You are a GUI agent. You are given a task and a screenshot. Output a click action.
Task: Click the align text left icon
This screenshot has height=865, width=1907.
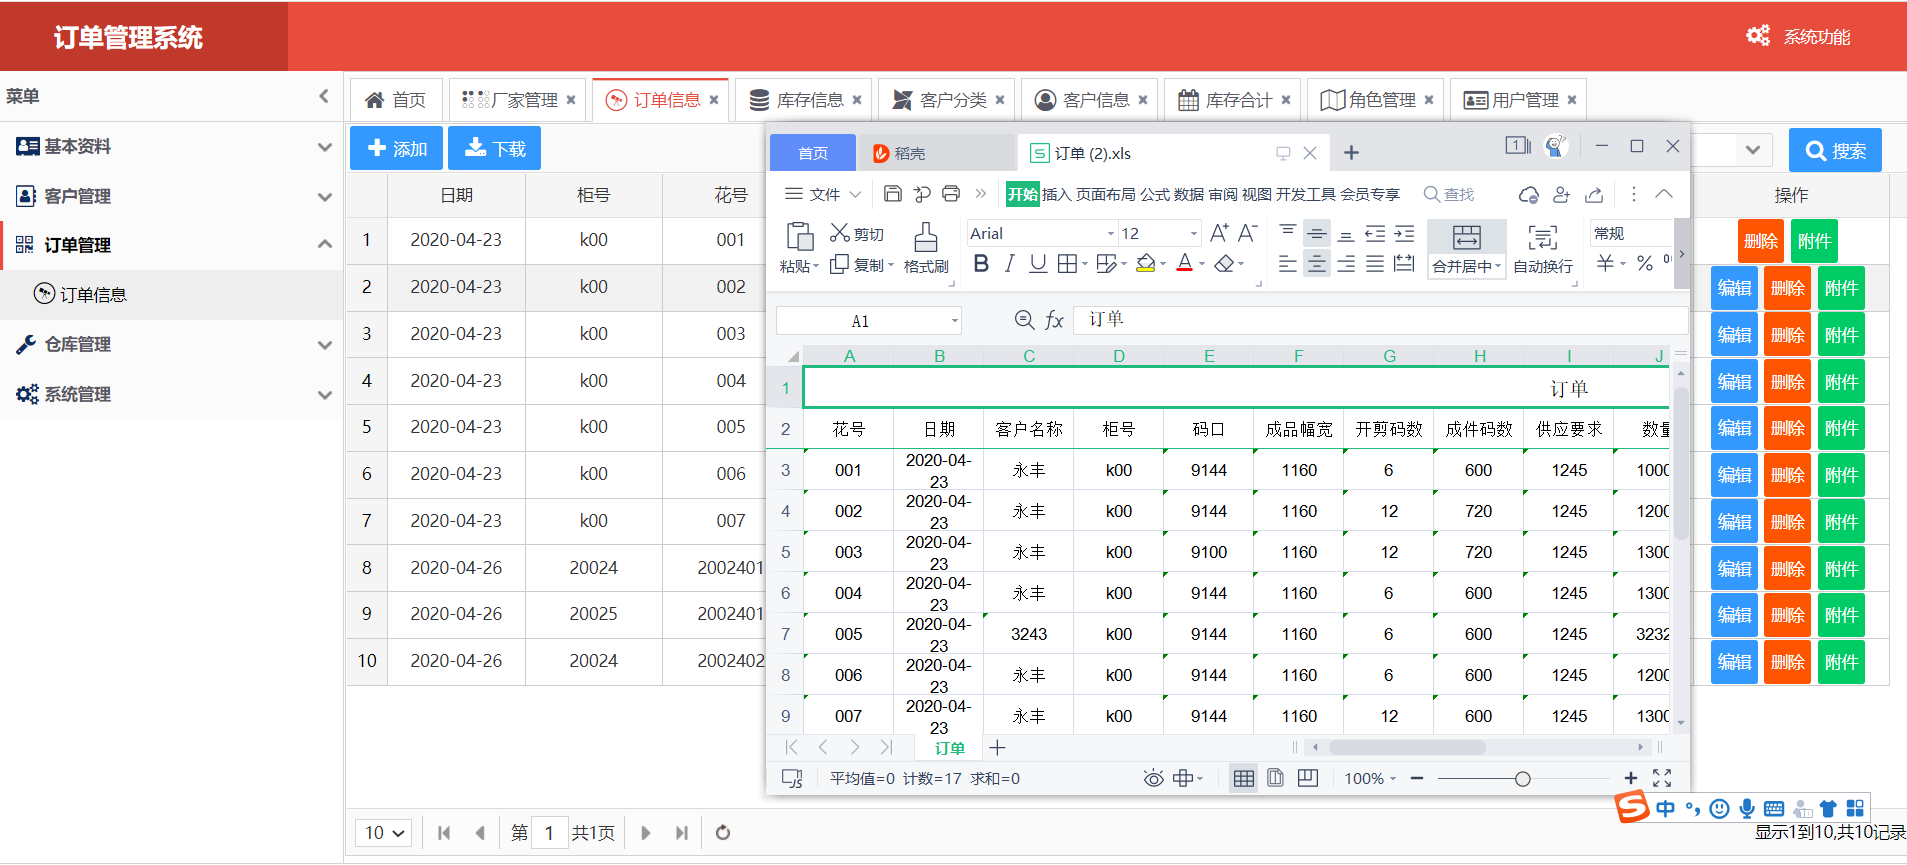click(1288, 264)
